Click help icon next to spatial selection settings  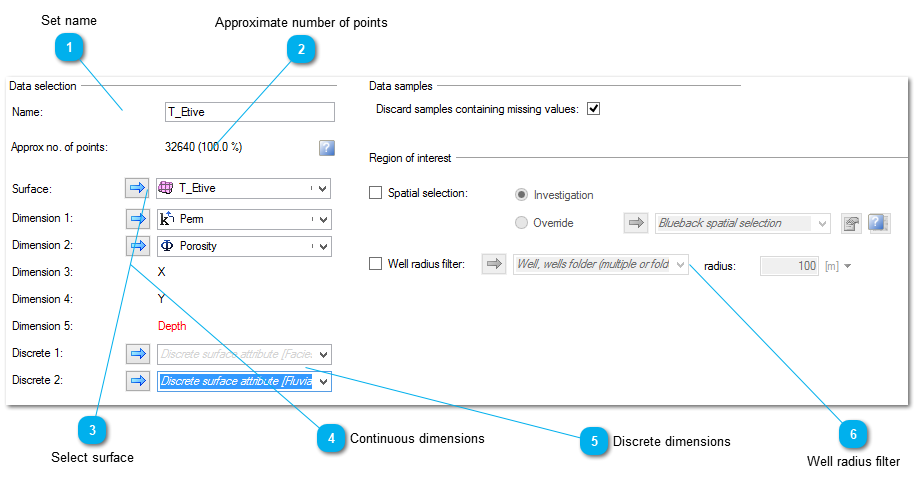point(879,223)
